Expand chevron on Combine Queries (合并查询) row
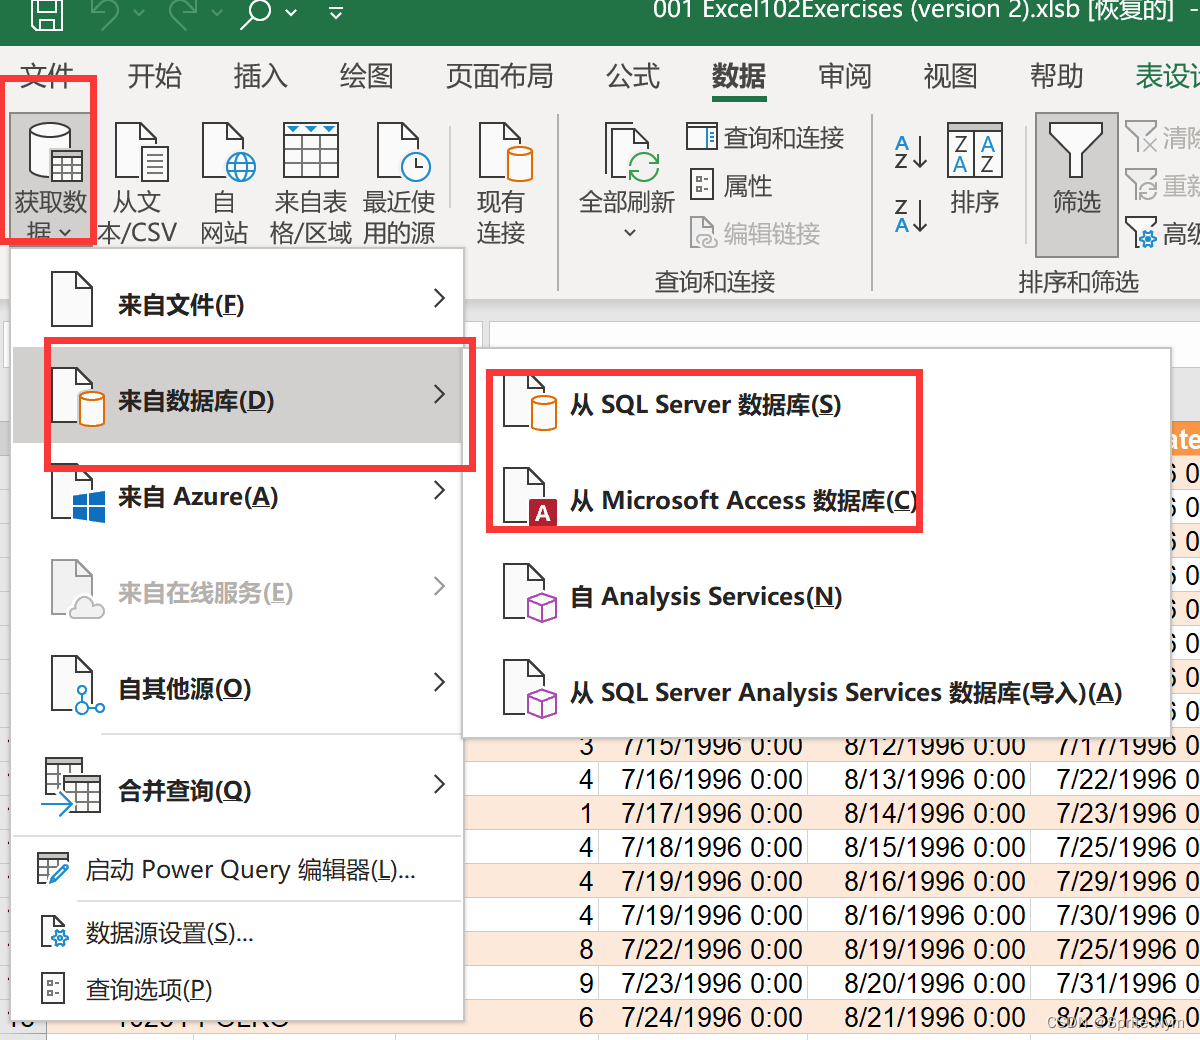This screenshot has width=1200, height=1040. (439, 784)
